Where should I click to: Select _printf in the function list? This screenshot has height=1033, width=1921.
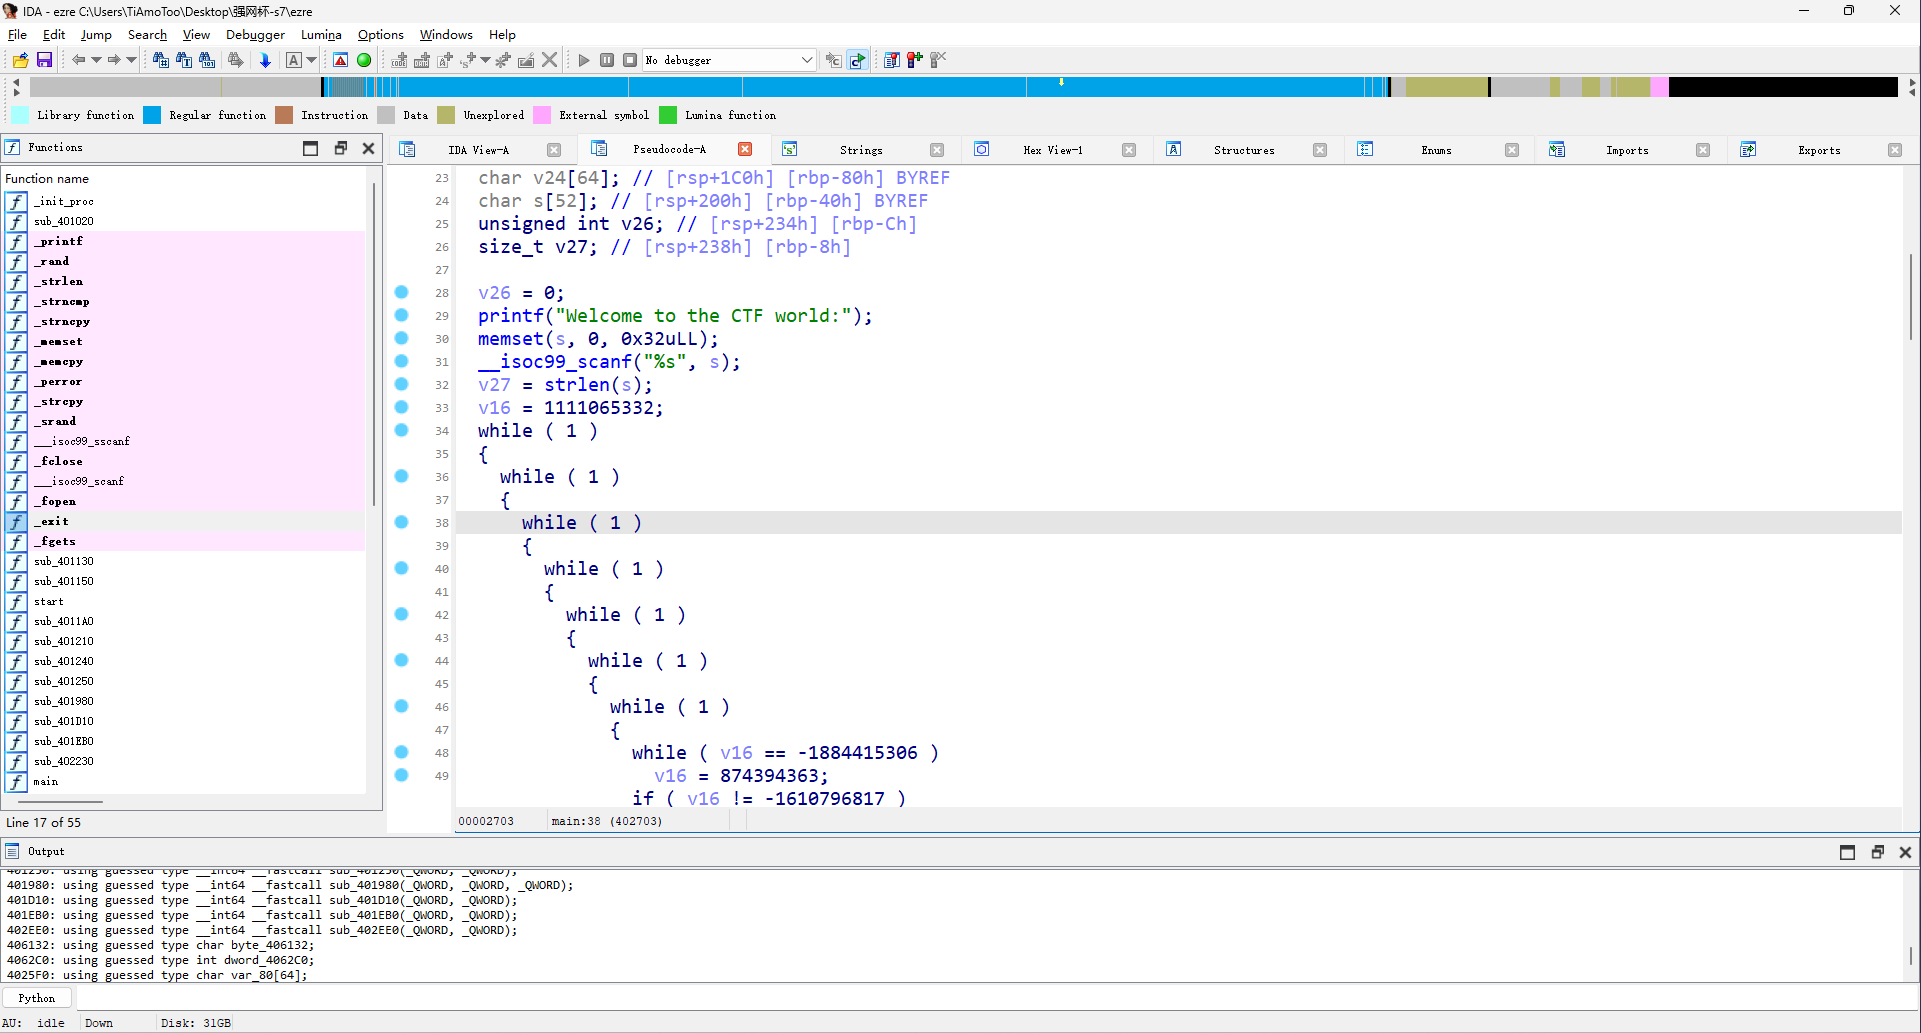[x=185, y=241]
